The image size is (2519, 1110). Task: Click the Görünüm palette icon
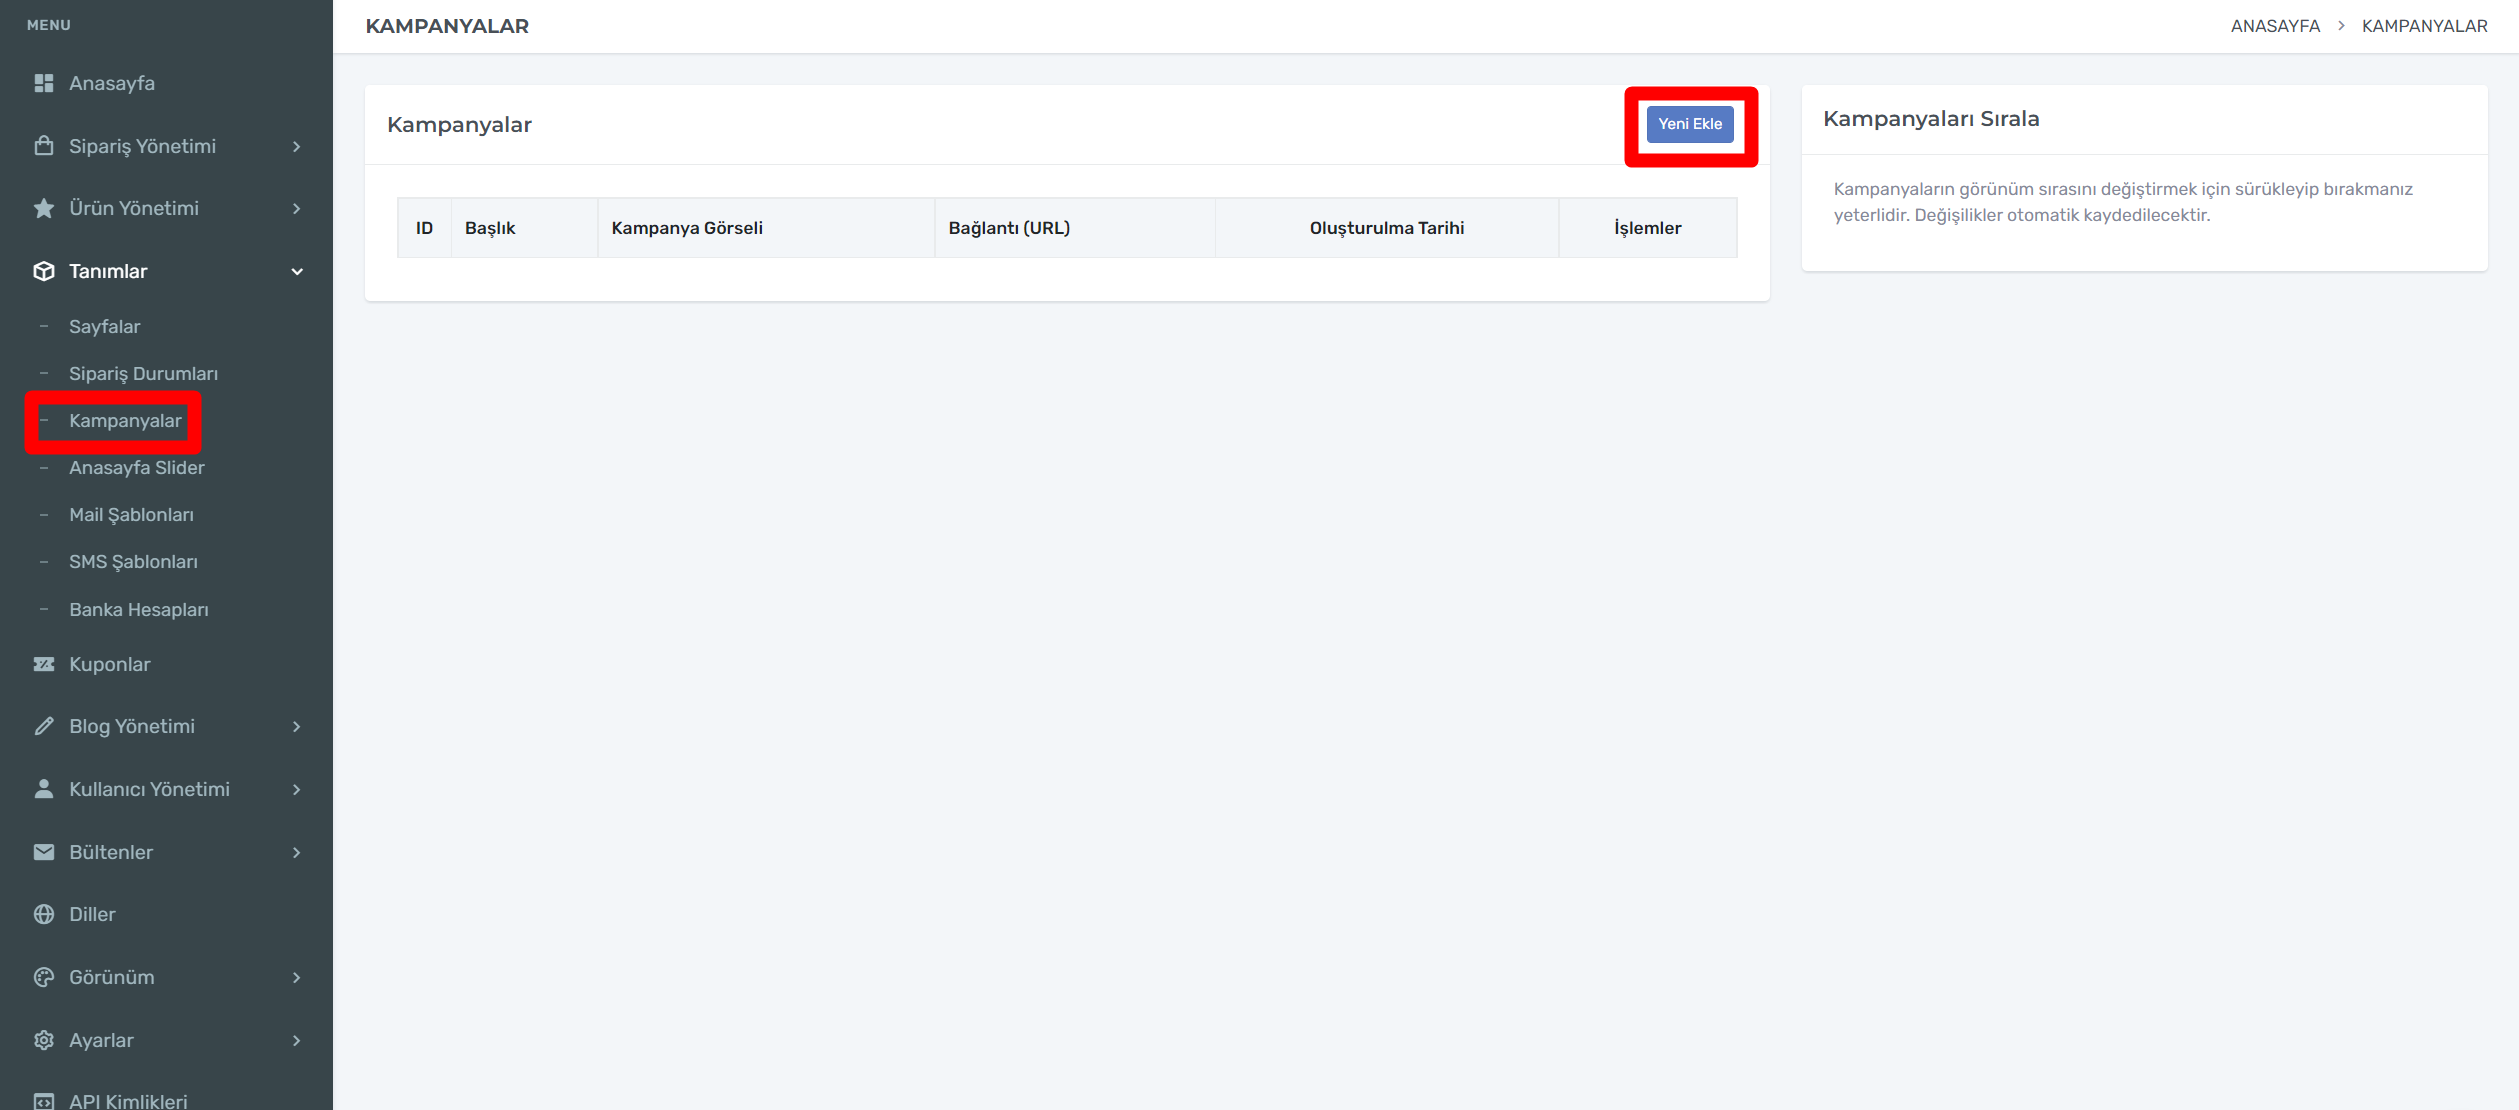pos(43,977)
